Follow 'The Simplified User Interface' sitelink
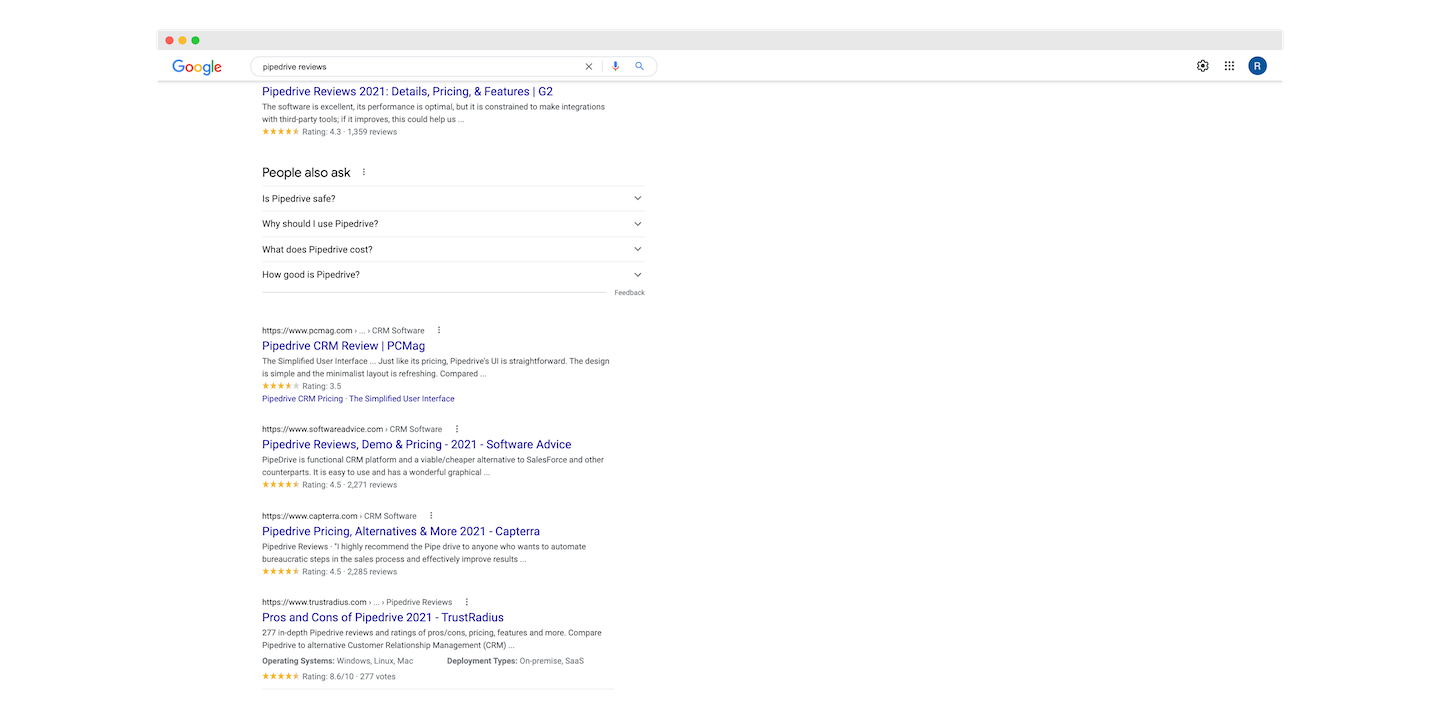The height and width of the screenshot is (722, 1440). coord(402,399)
